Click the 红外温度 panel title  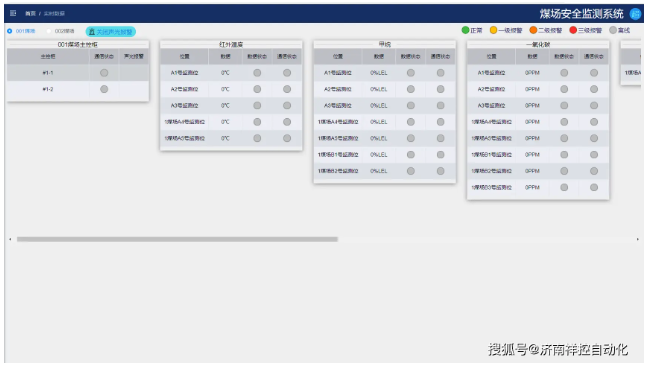231,44
